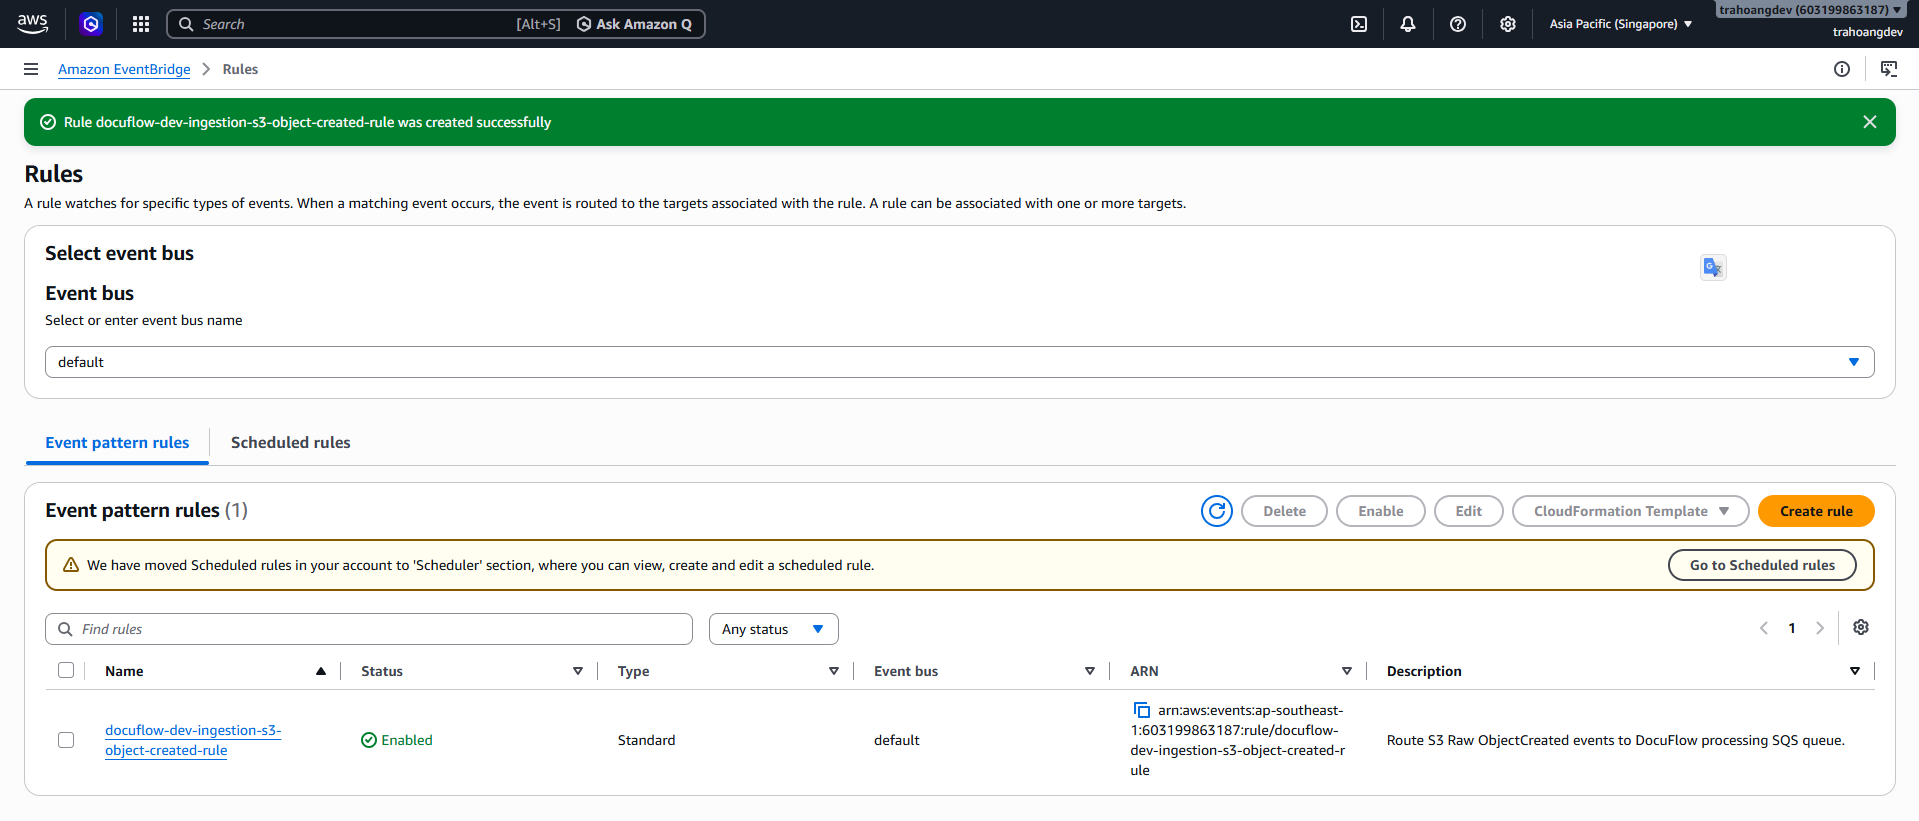Open Type column filter arrow
This screenshot has height=821, width=1919.
pyautogui.click(x=834, y=671)
